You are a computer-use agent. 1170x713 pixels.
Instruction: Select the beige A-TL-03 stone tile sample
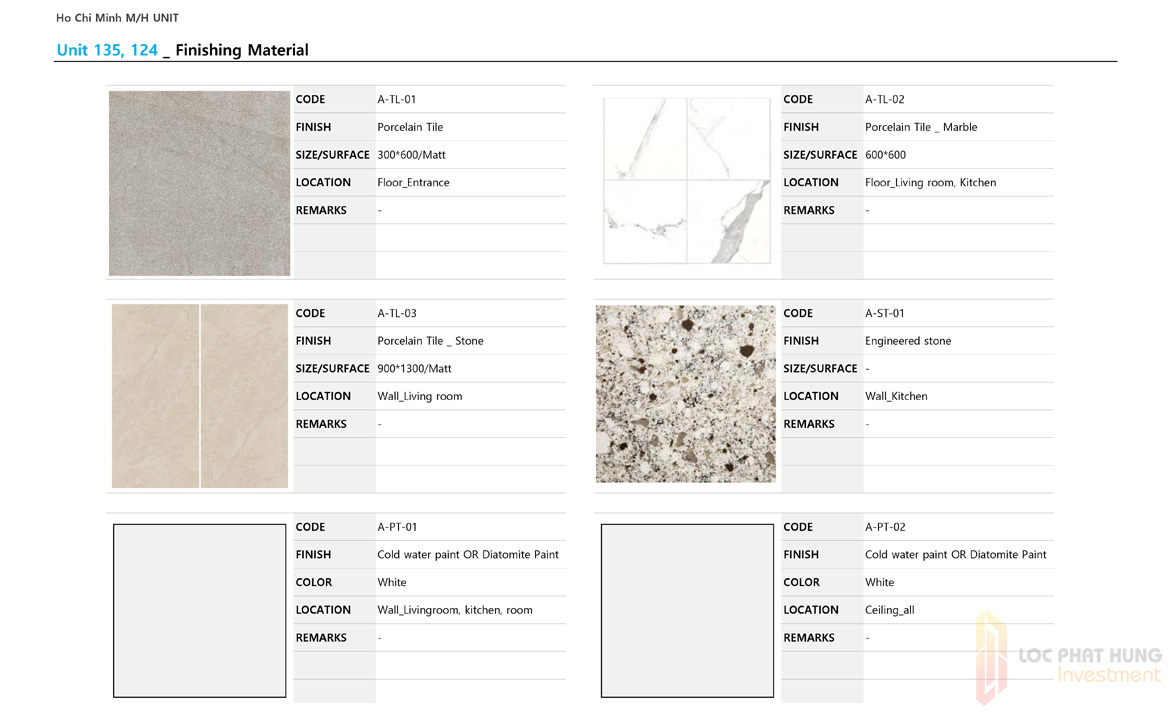(199, 396)
